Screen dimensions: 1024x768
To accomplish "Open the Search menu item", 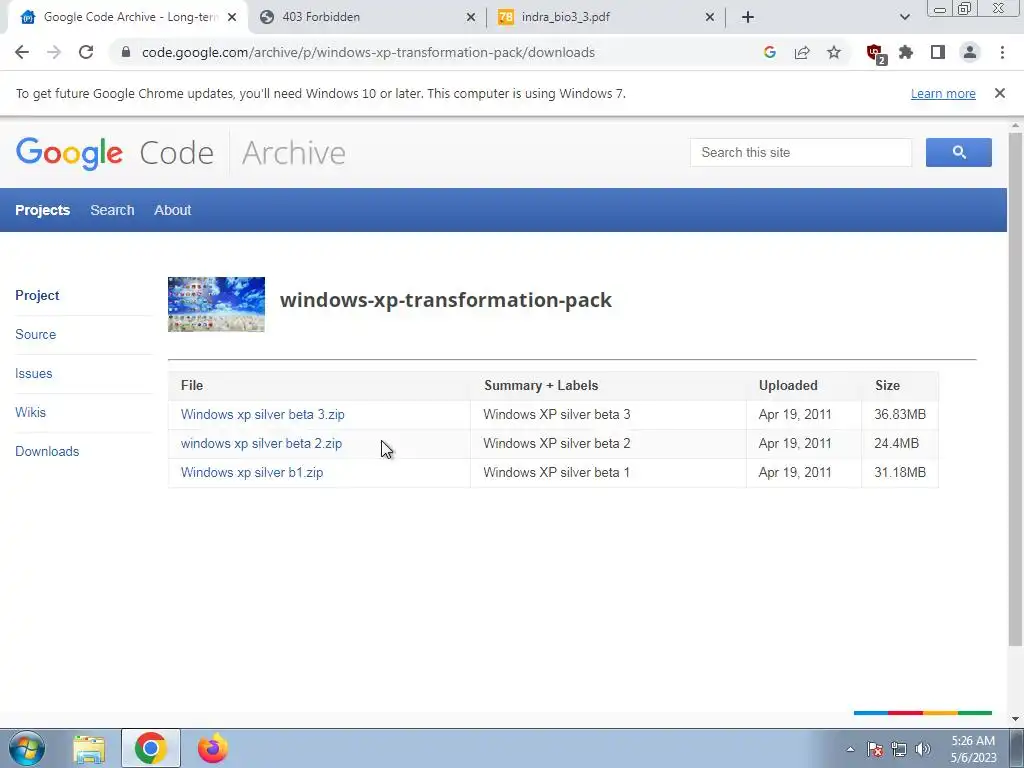I will pos(112,210).
